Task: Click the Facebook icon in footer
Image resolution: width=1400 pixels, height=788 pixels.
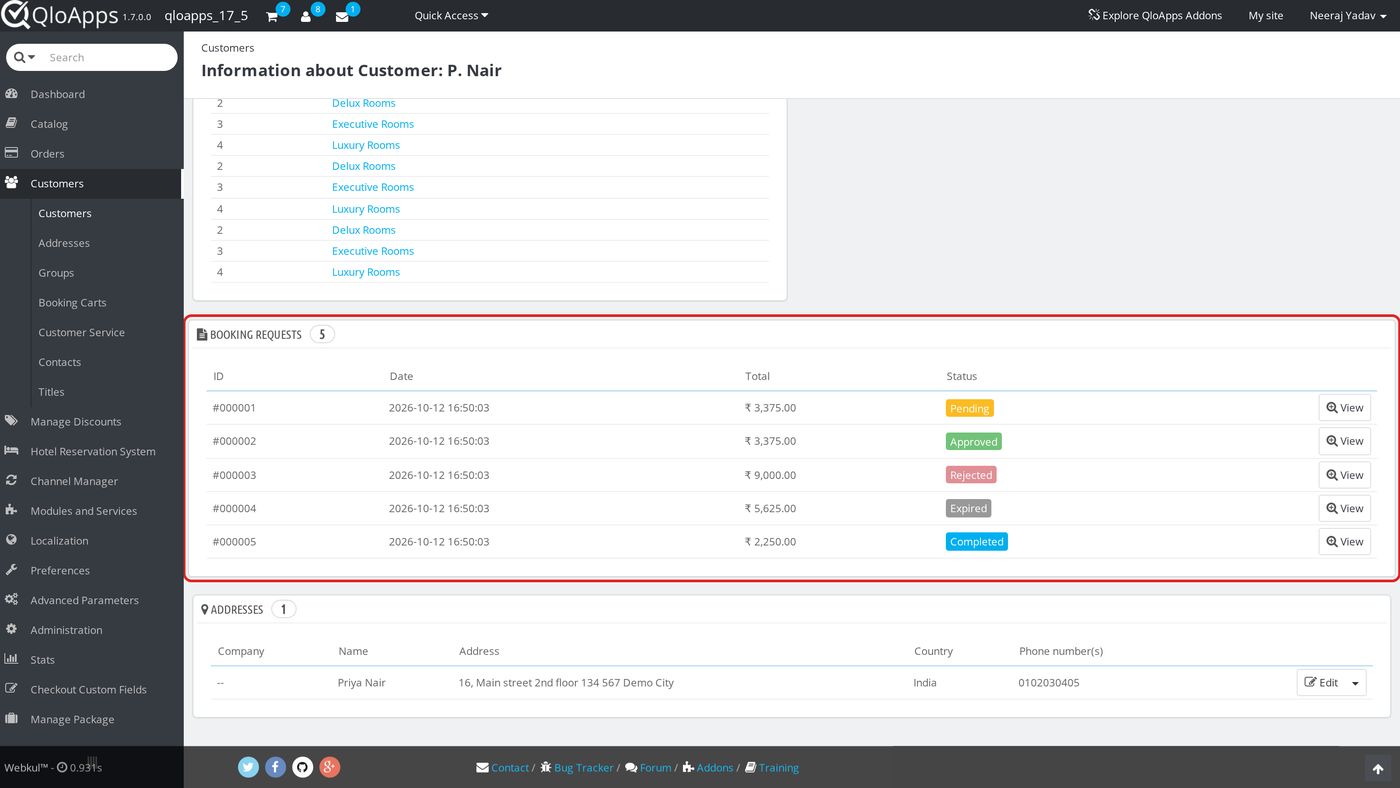Action: [x=275, y=767]
